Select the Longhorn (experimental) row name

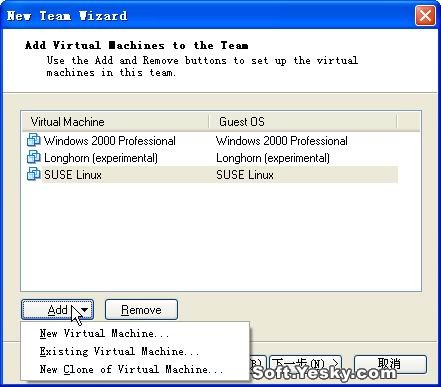pyautogui.click(x=101, y=158)
